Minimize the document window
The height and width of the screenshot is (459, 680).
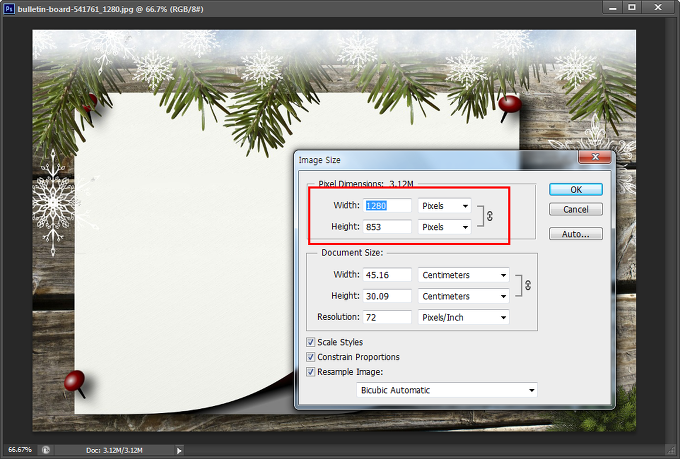612,8
